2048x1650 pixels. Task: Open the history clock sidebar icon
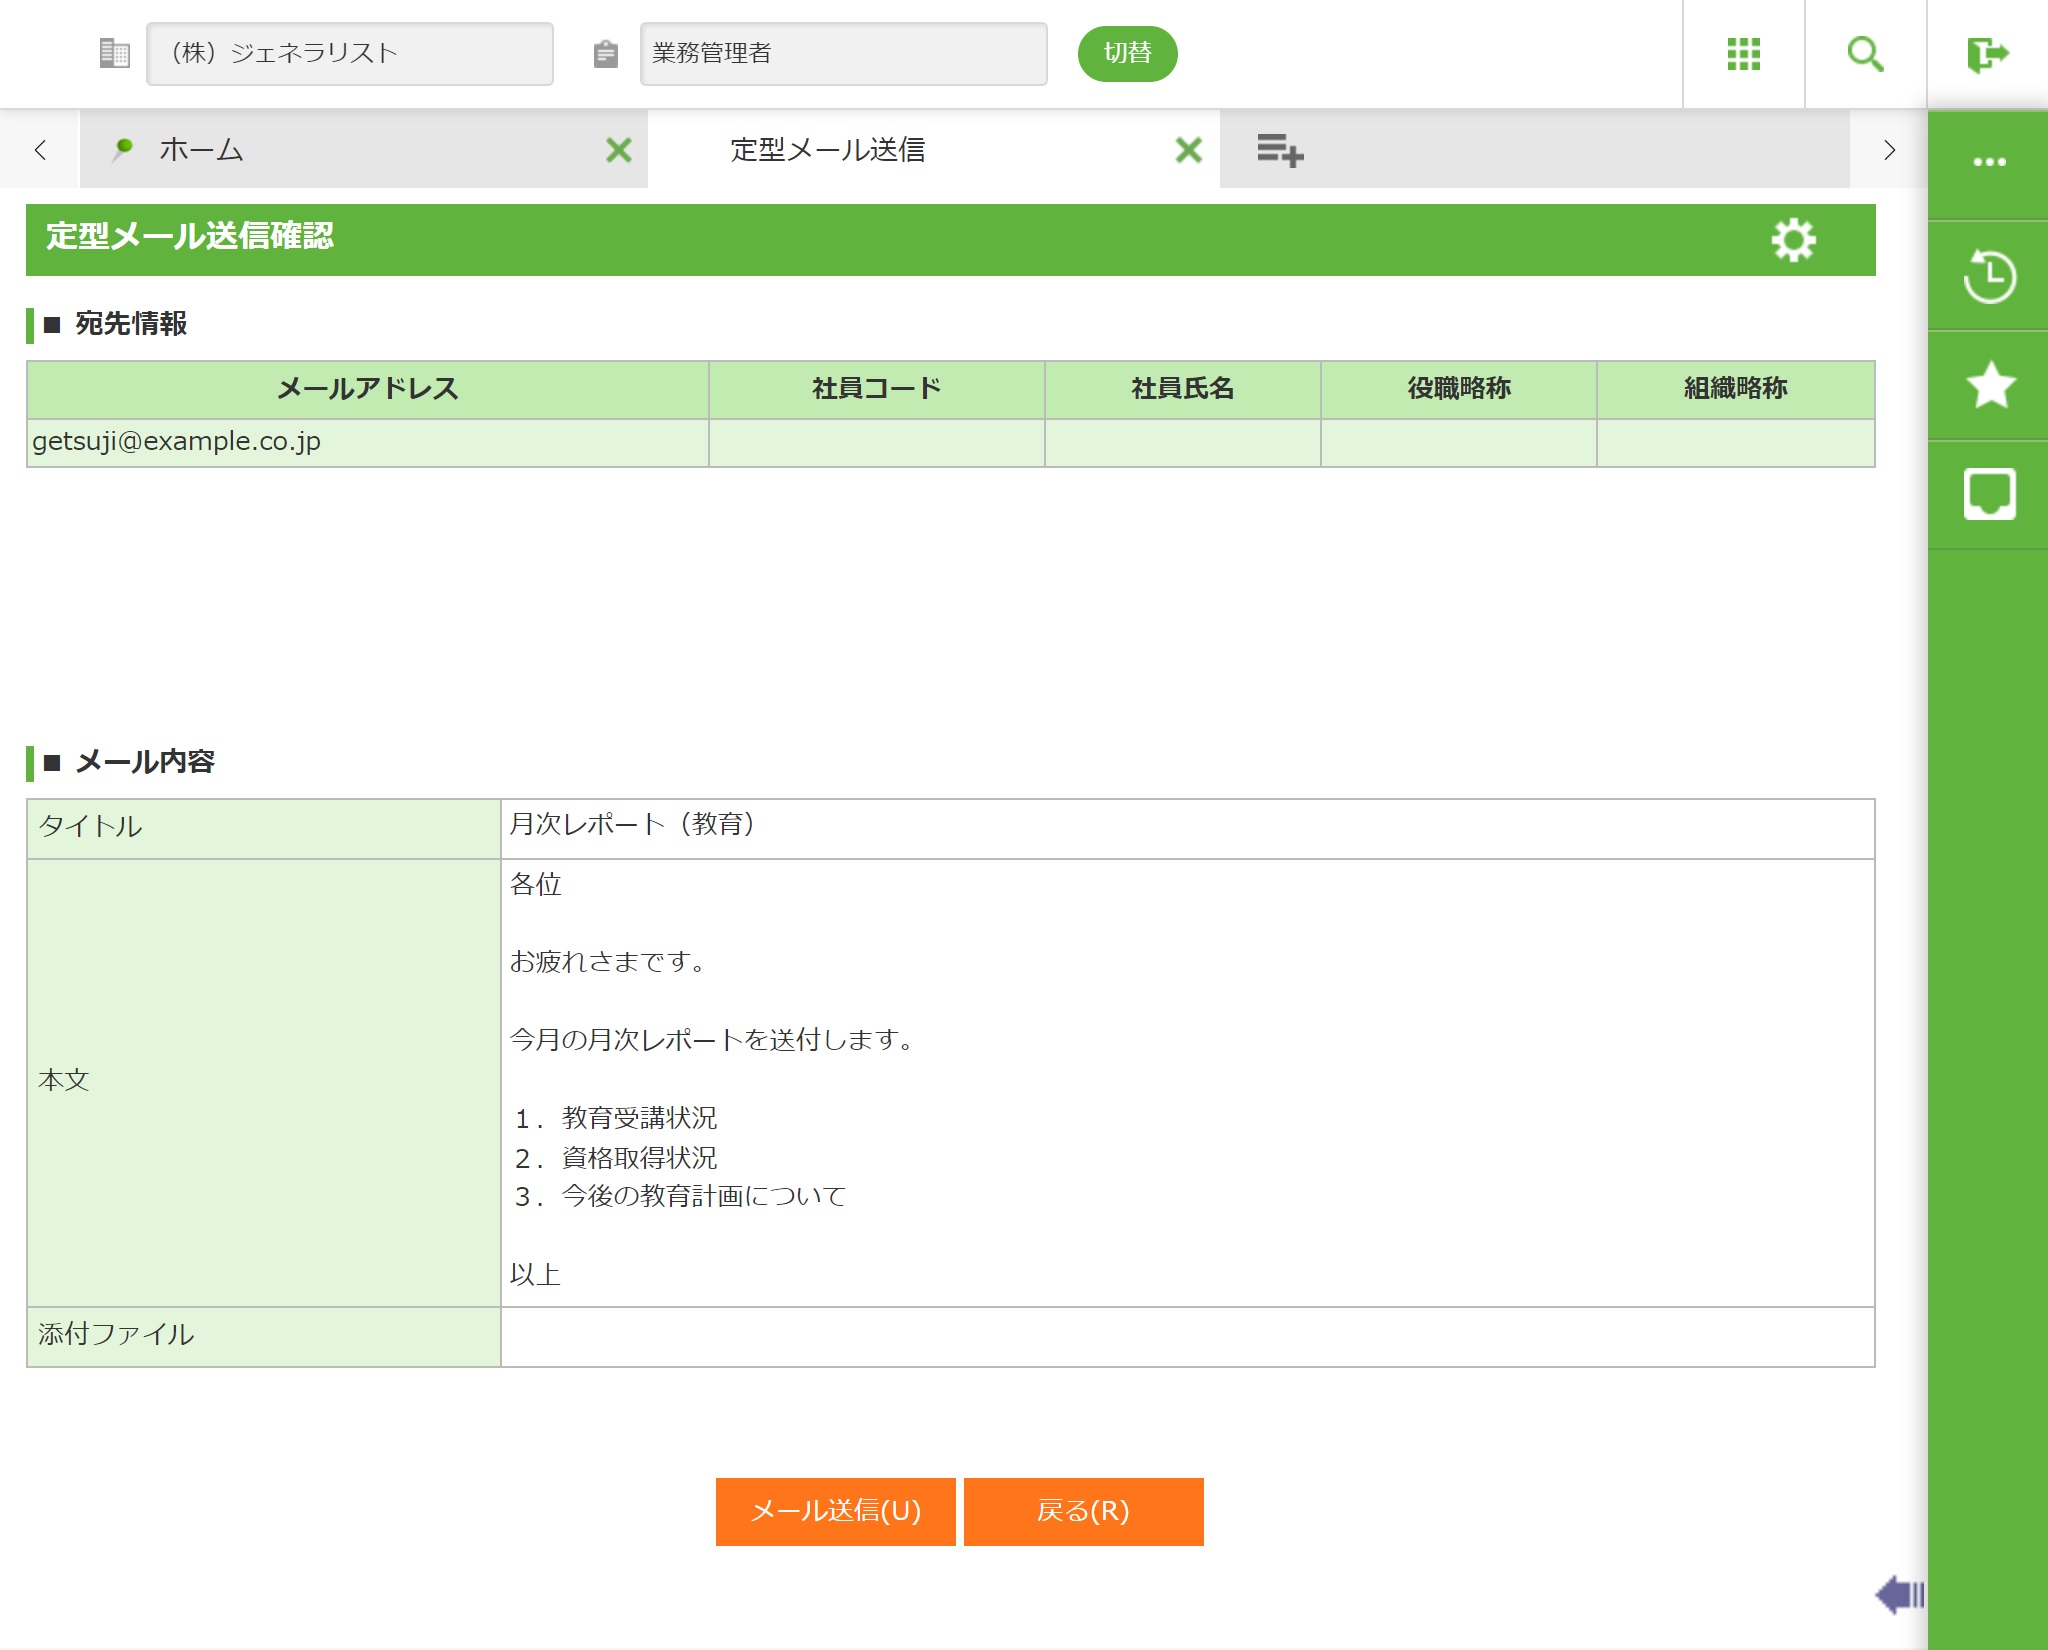[1988, 276]
